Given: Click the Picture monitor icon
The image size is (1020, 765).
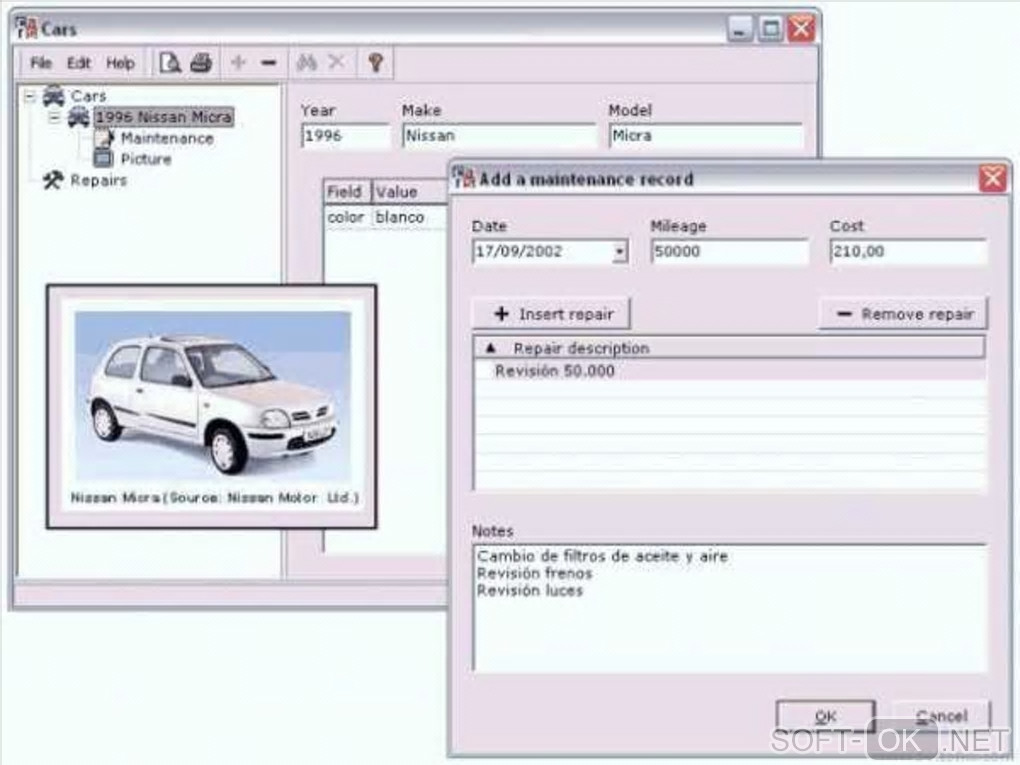Looking at the screenshot, I should coord(104,159).
